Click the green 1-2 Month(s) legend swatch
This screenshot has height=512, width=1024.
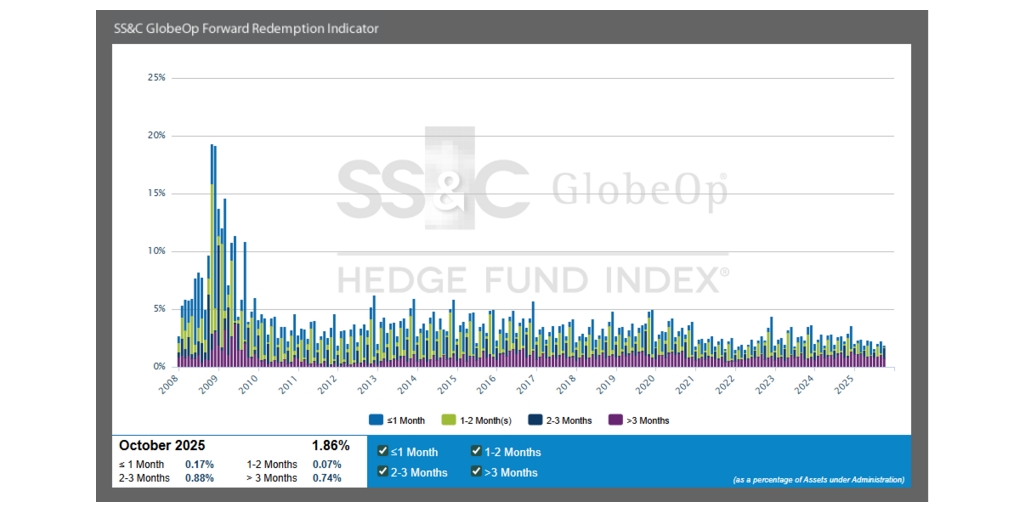449,421
